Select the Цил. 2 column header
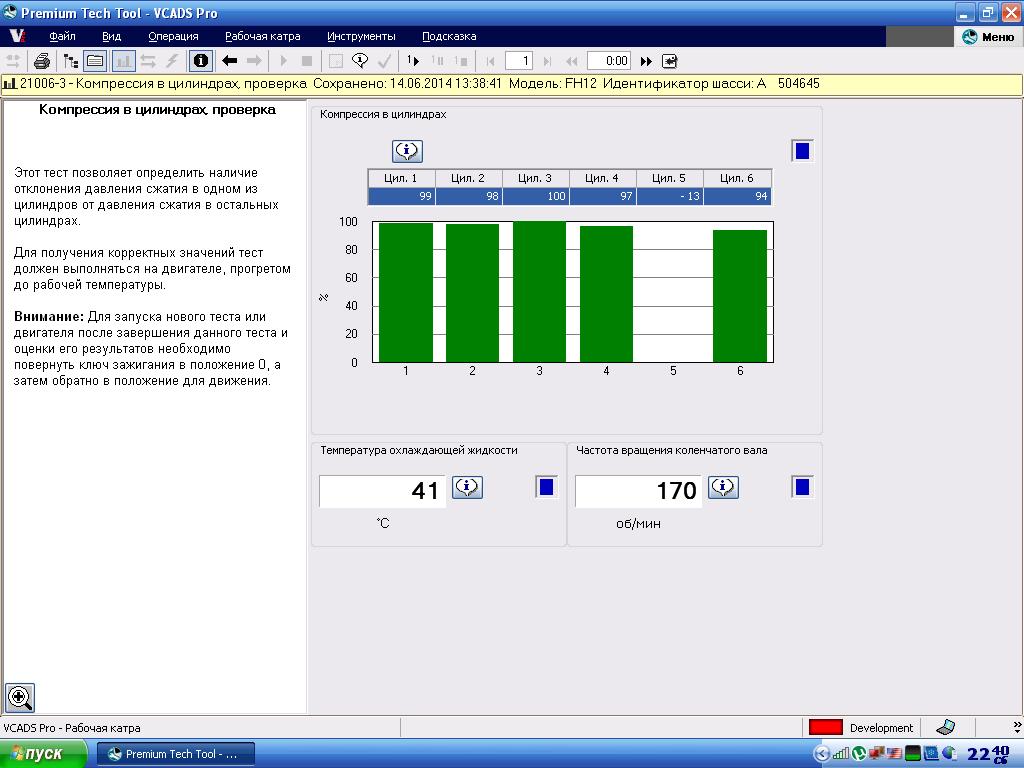 [x=468, y=178]
